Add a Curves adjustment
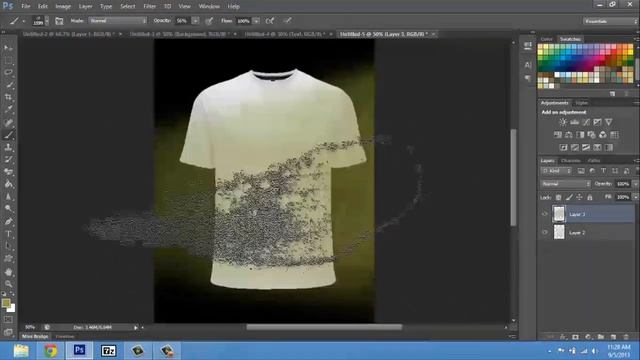 (586, 122)
